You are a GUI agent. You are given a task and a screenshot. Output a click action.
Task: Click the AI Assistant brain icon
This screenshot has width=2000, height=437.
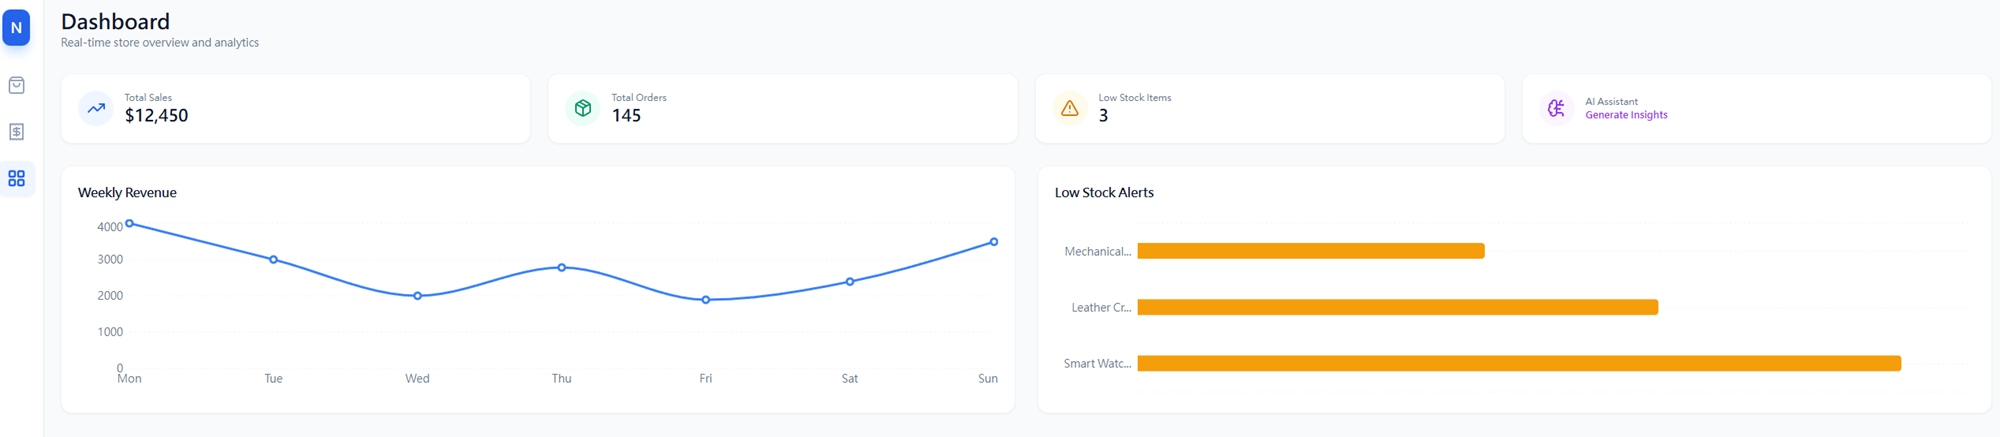pos(1556,108)
